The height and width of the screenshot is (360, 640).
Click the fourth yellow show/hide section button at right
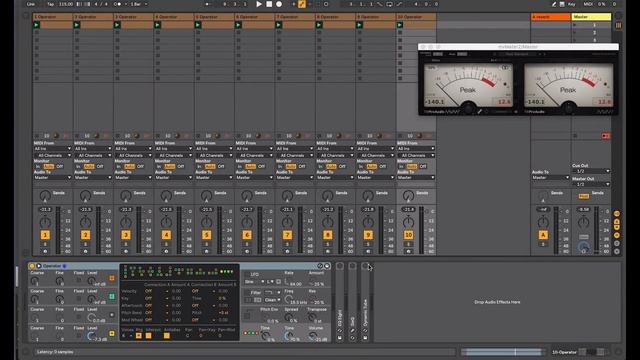[617, 236]
